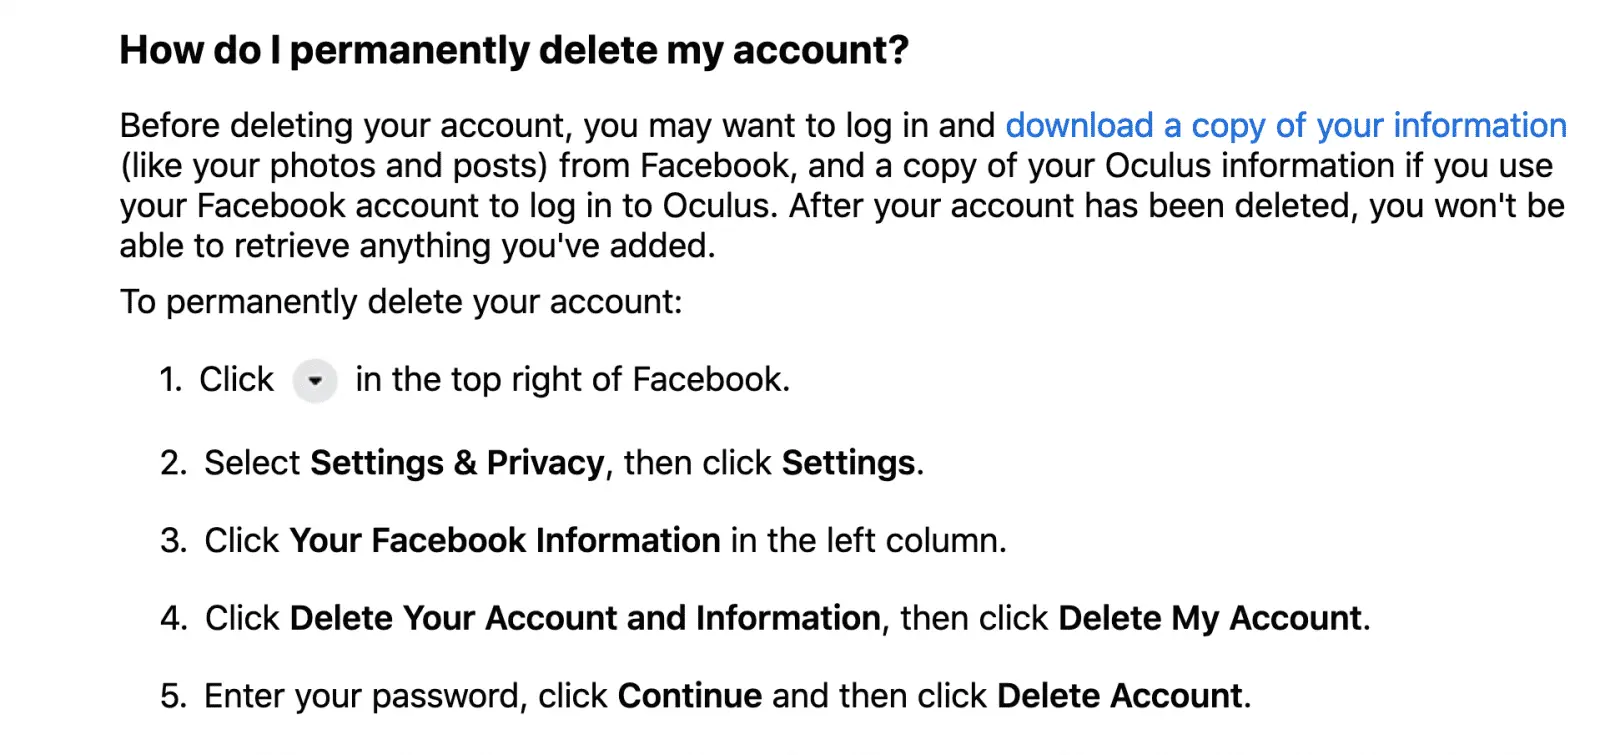Click the 'in the top right of Facebook' text
The height and width of the screenshot is (755, 1600).
[572, 380]
